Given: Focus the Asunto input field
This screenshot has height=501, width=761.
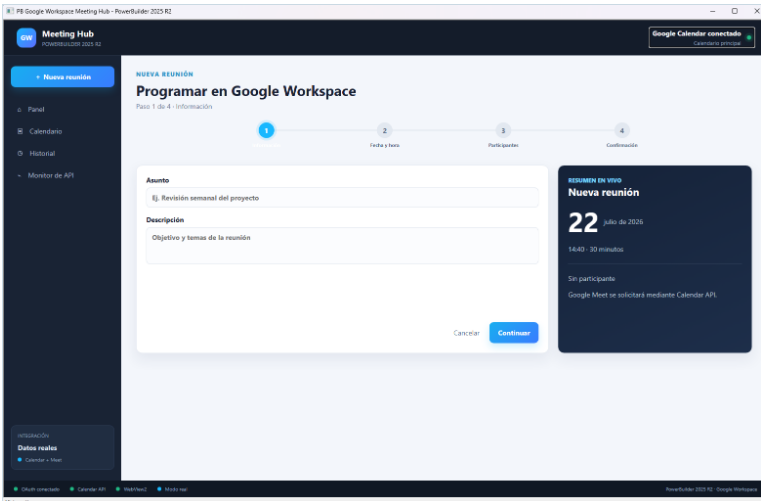Looking at the screenshot, I should (342, 198).
